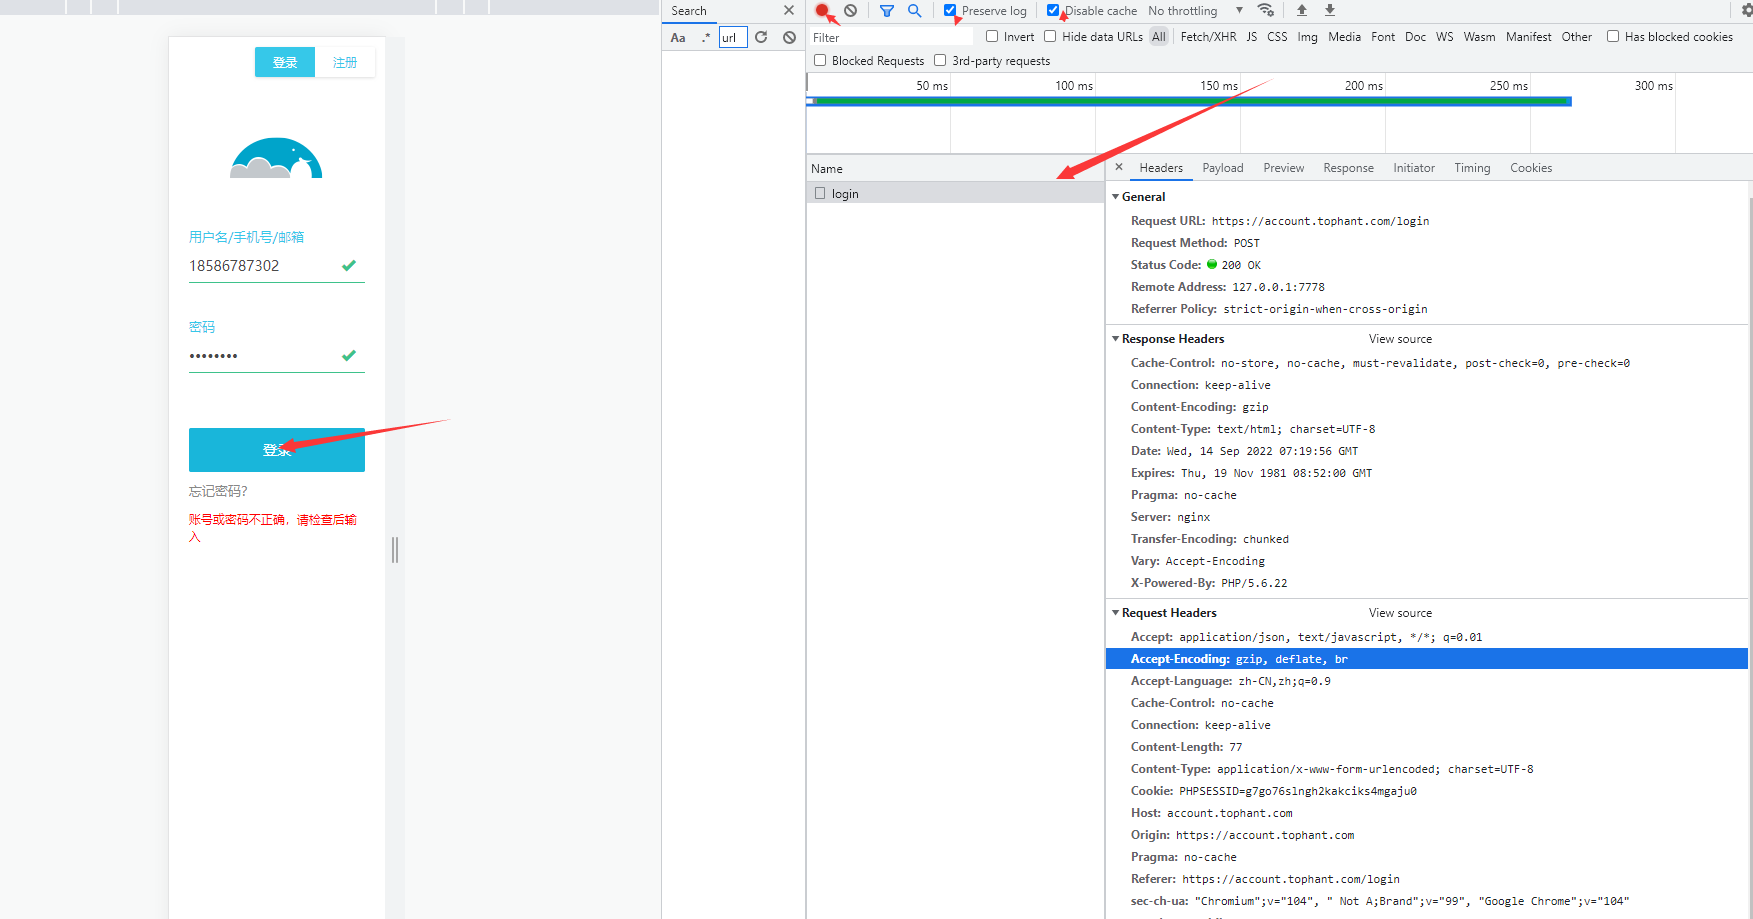The height and width of the screenshot is (919, 1753).
Task: Close the request details pane
Action: [x=1119, y=168]
